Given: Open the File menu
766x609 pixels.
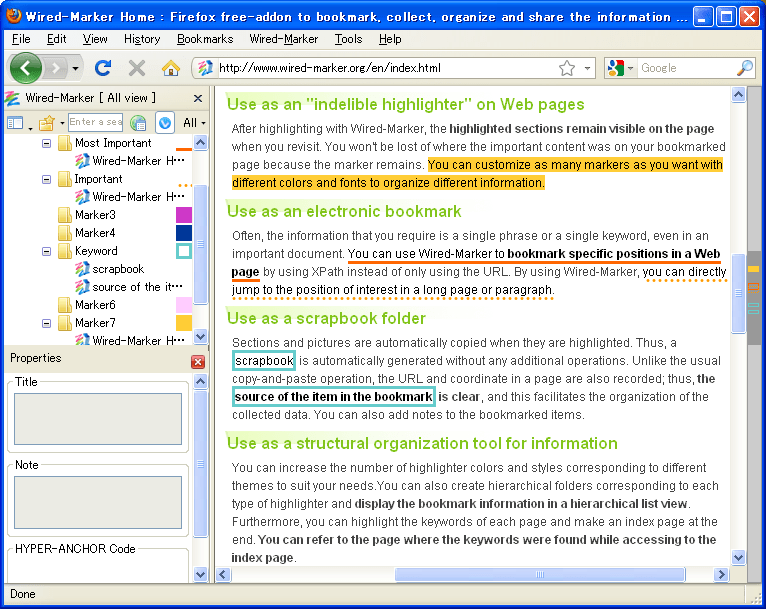Looking at the screenshot, I should (x=21, y=39).
